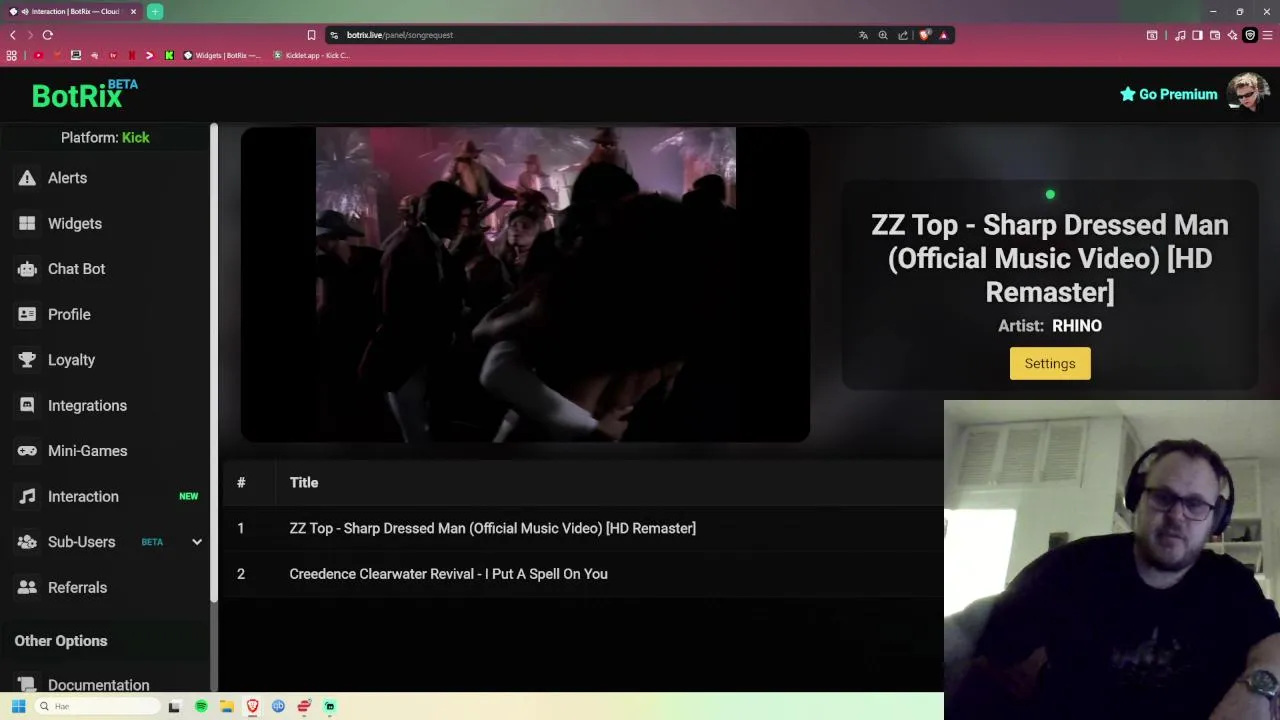This screenshot has width=1280, height=720.
Task: Click the Title column header
Action: click(x=304, y=483)
